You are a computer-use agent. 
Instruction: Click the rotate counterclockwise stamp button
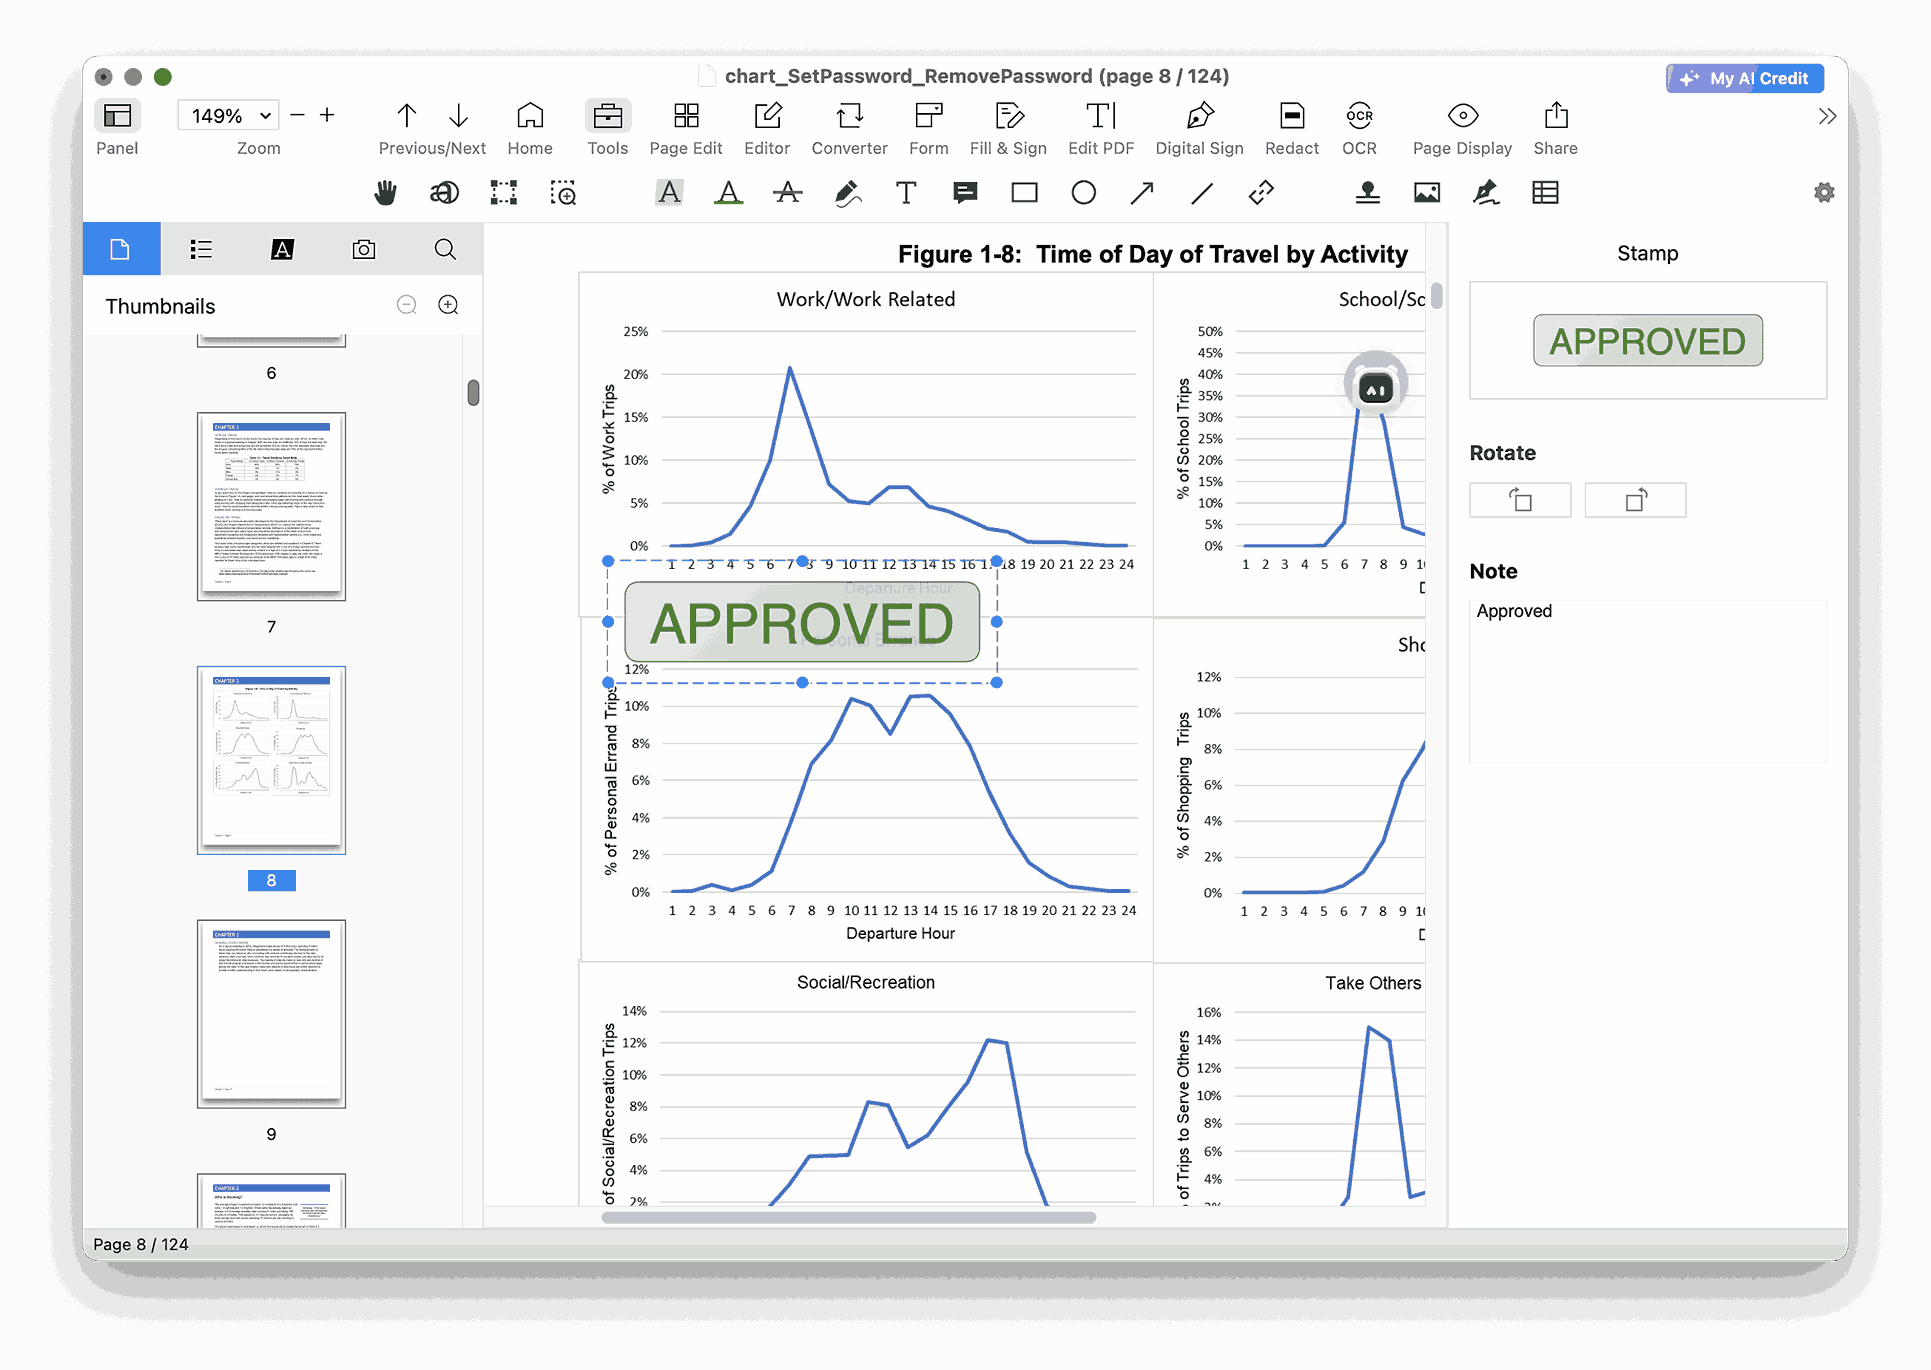(x=1636, y=500)
